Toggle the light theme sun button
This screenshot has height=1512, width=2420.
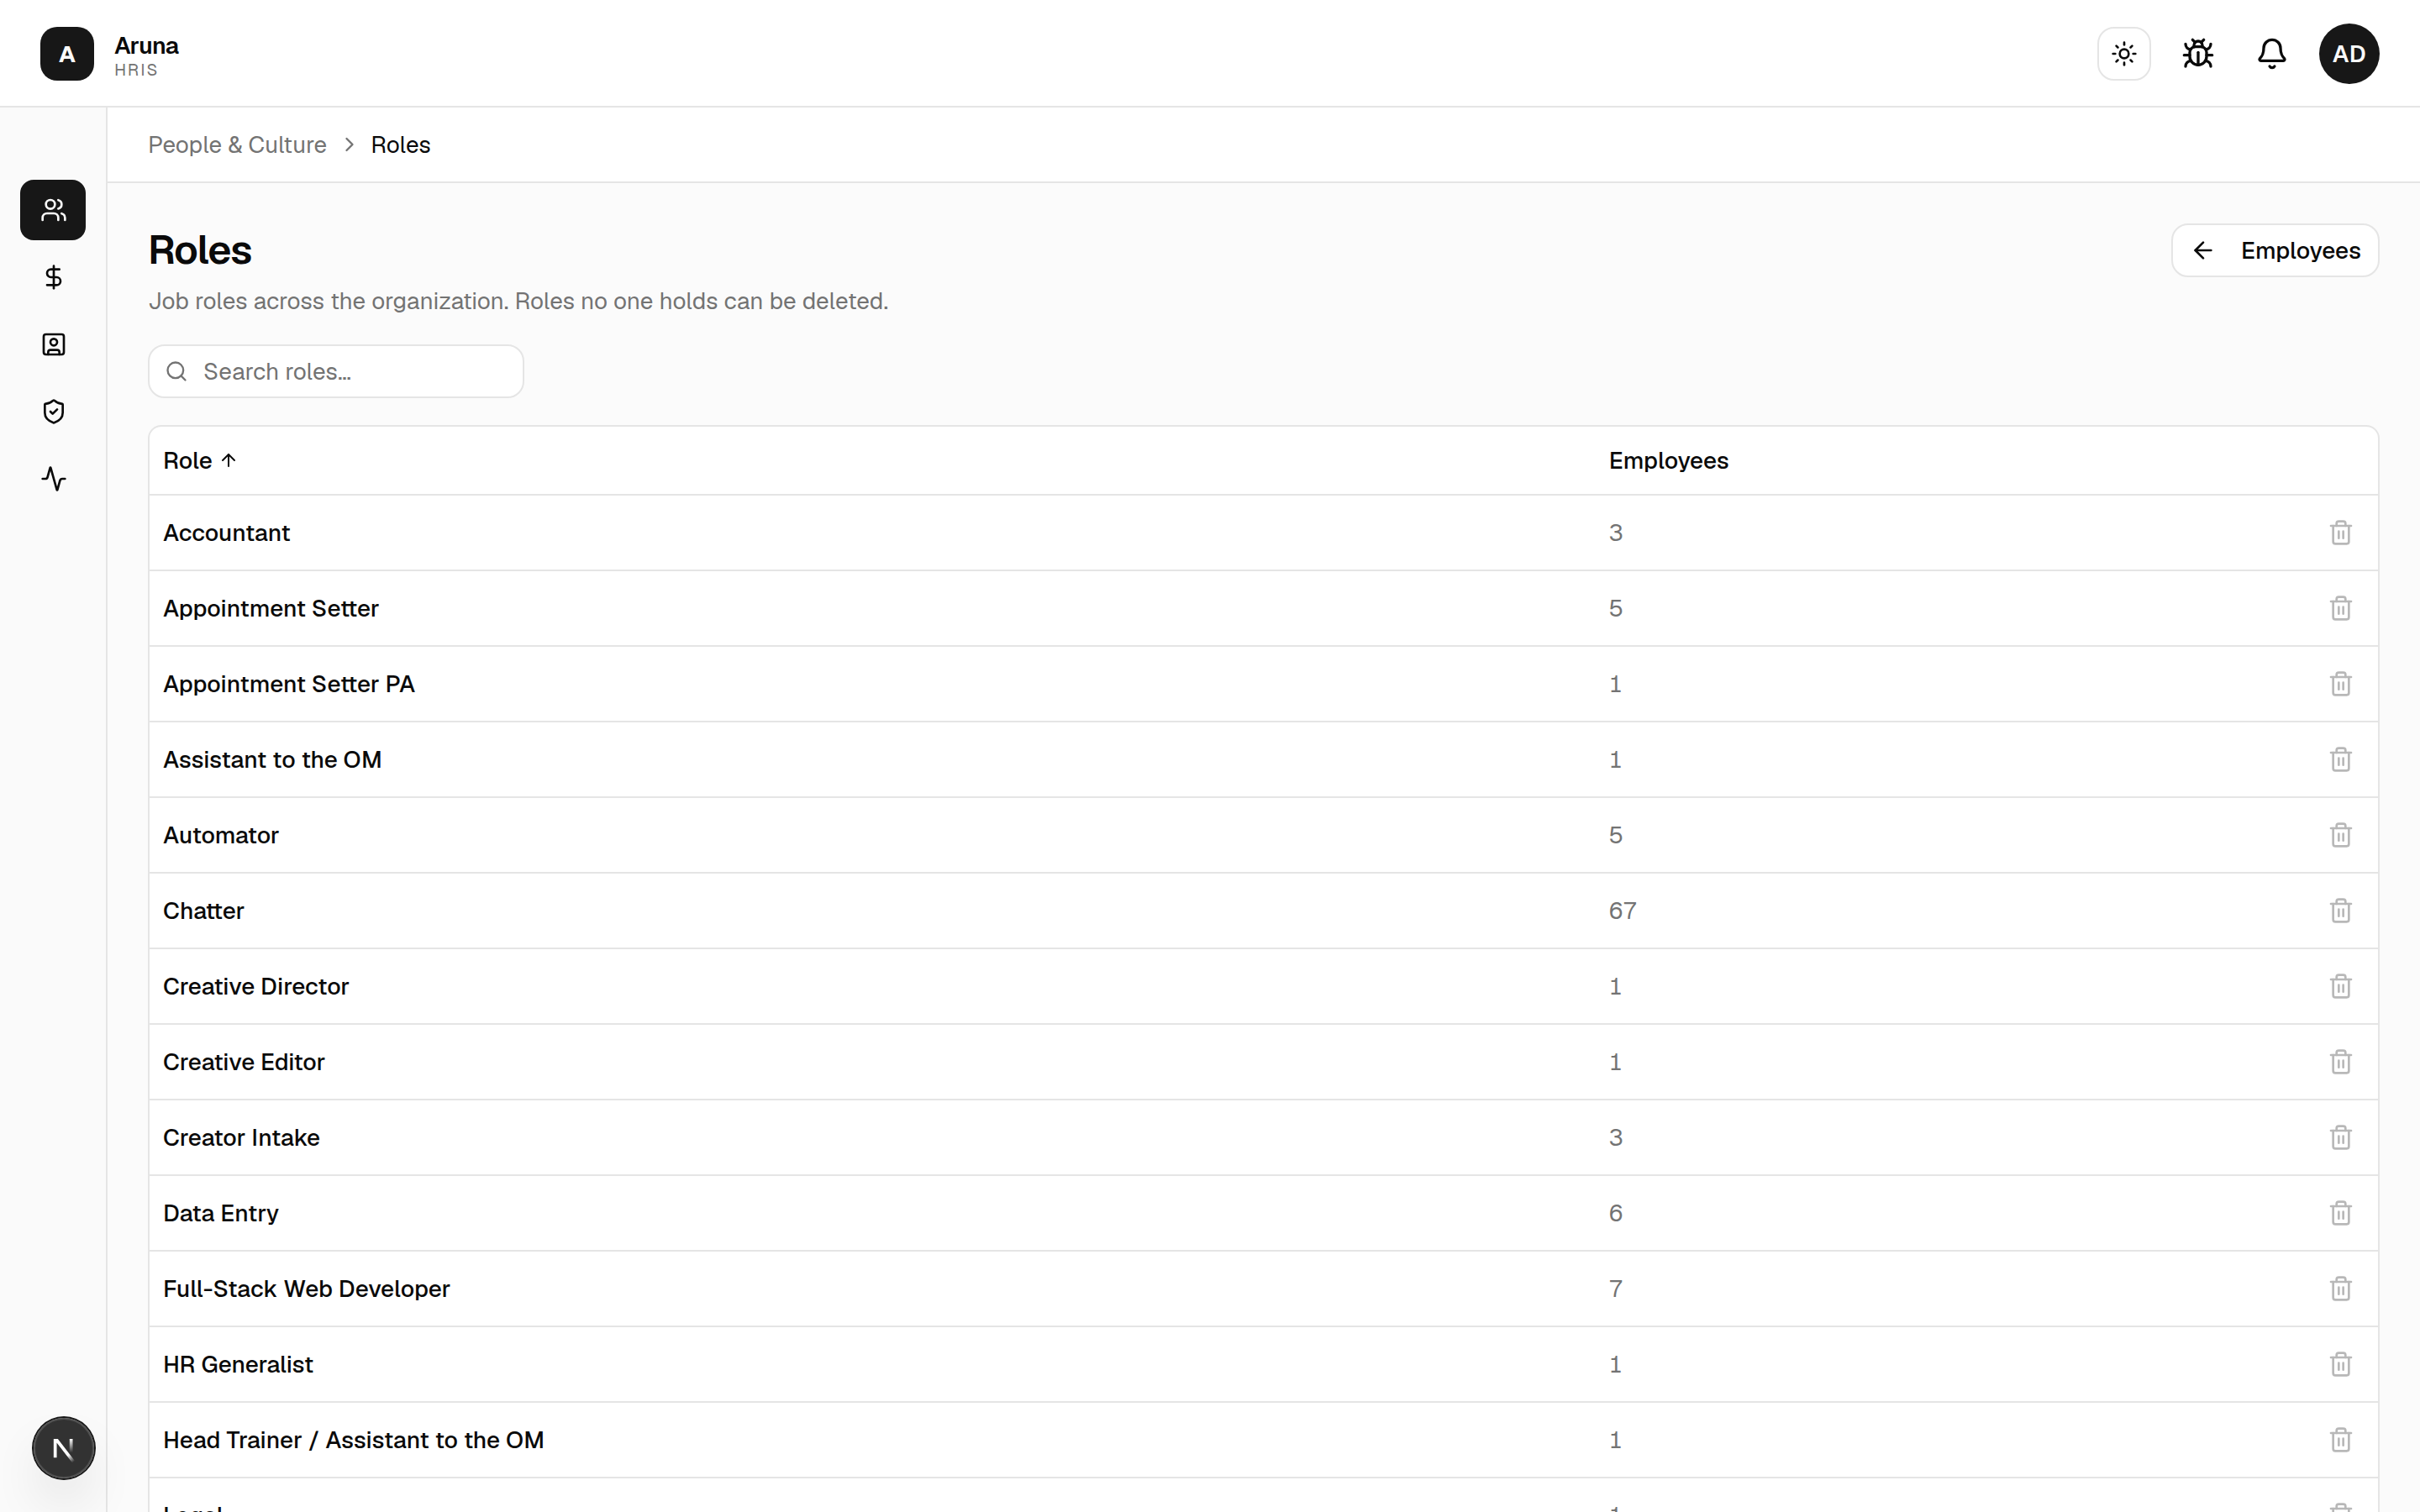2124,54
